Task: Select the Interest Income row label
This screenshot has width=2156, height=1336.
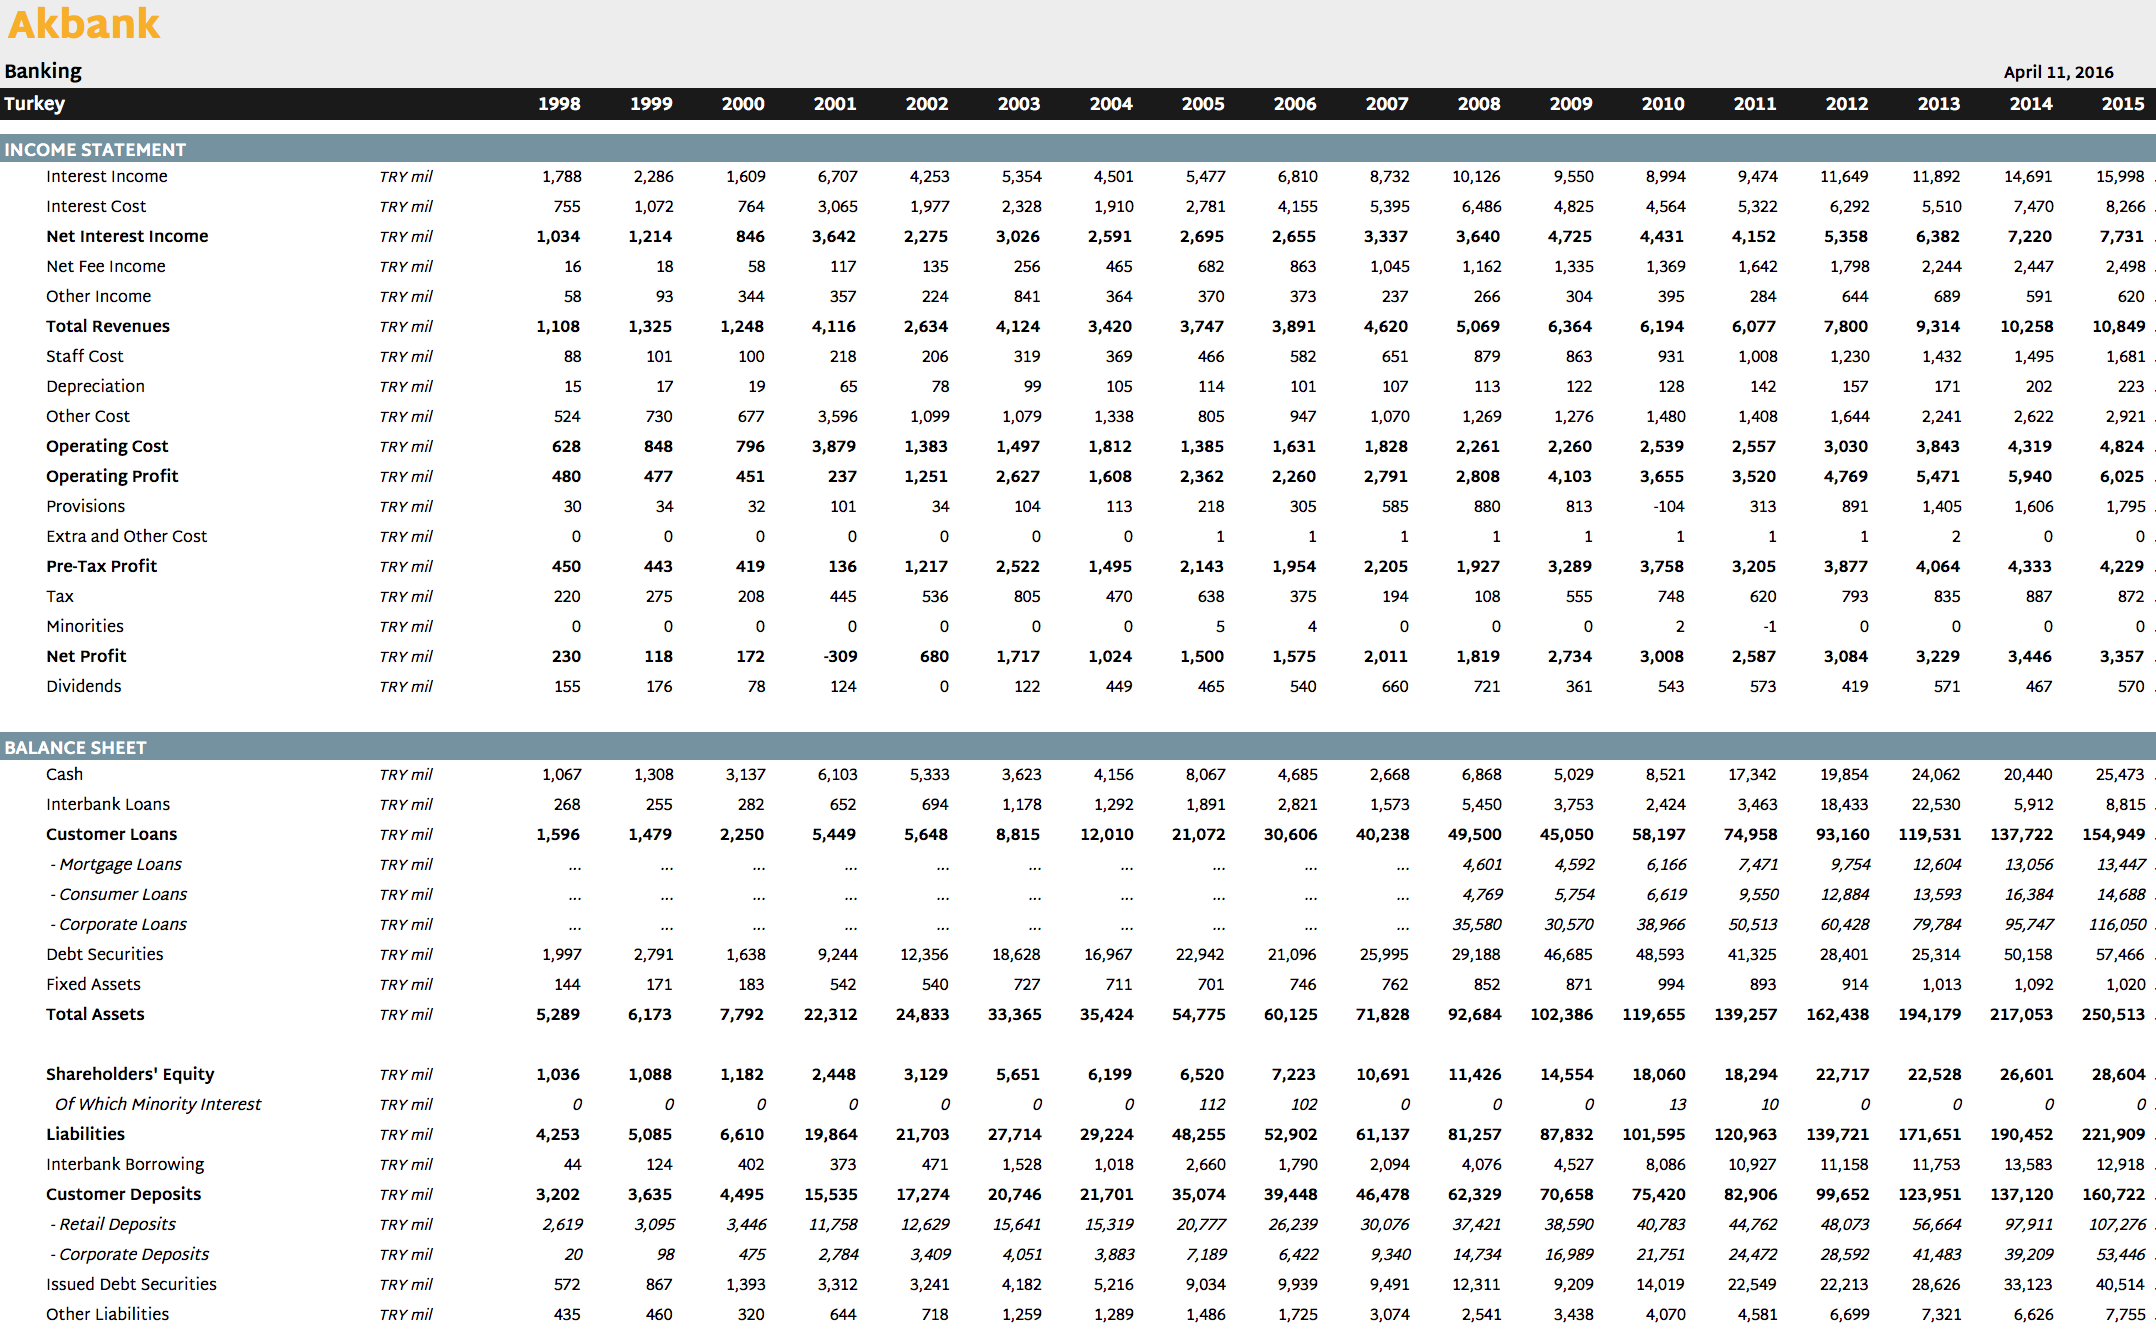Action: [107, 176]
